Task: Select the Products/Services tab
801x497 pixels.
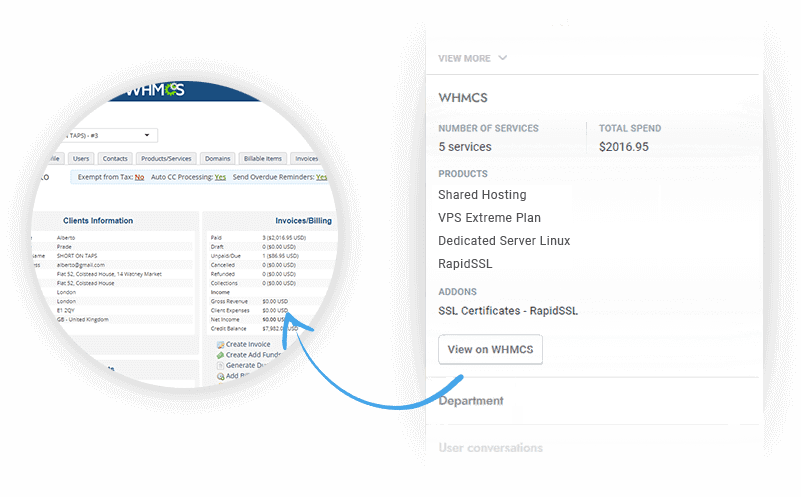Action: click(x=167, y=158)
